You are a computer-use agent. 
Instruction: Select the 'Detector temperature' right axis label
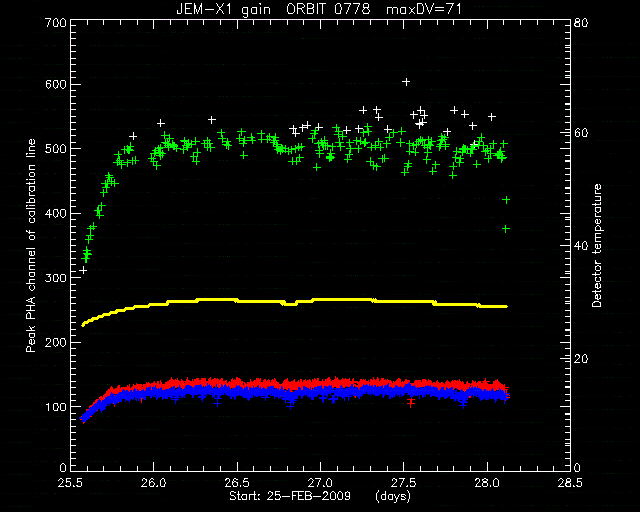pyautogui.click(x=597, y=246)
